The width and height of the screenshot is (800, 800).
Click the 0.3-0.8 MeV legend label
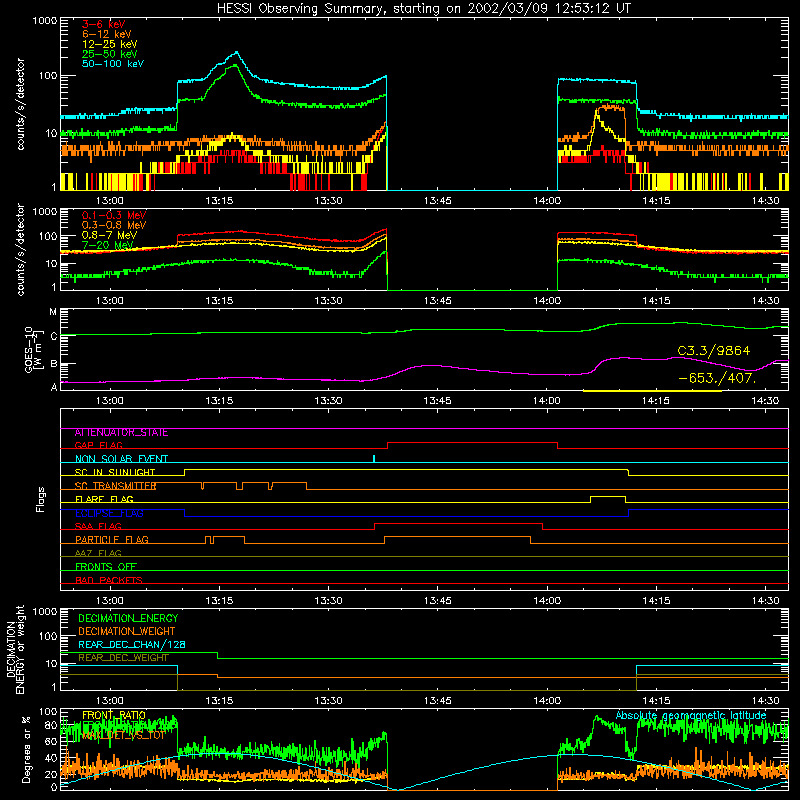coord(114,225)
